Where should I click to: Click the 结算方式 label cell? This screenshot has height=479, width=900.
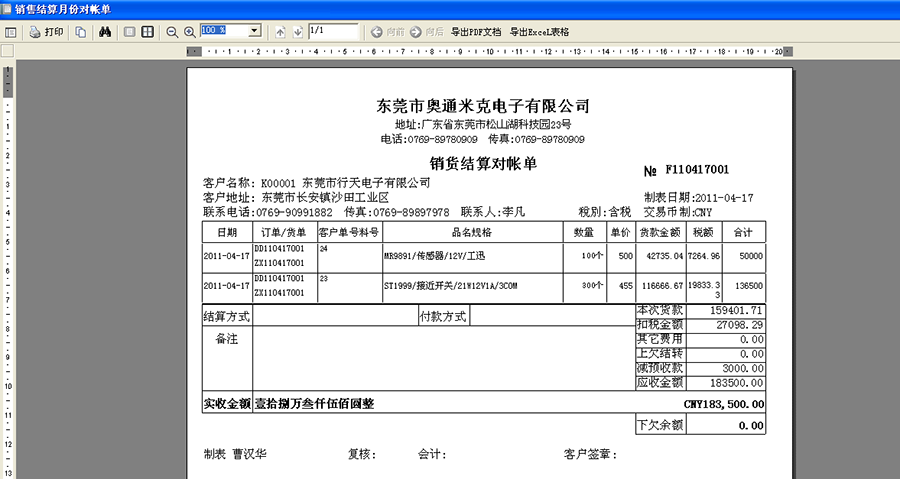pos(227,316)
